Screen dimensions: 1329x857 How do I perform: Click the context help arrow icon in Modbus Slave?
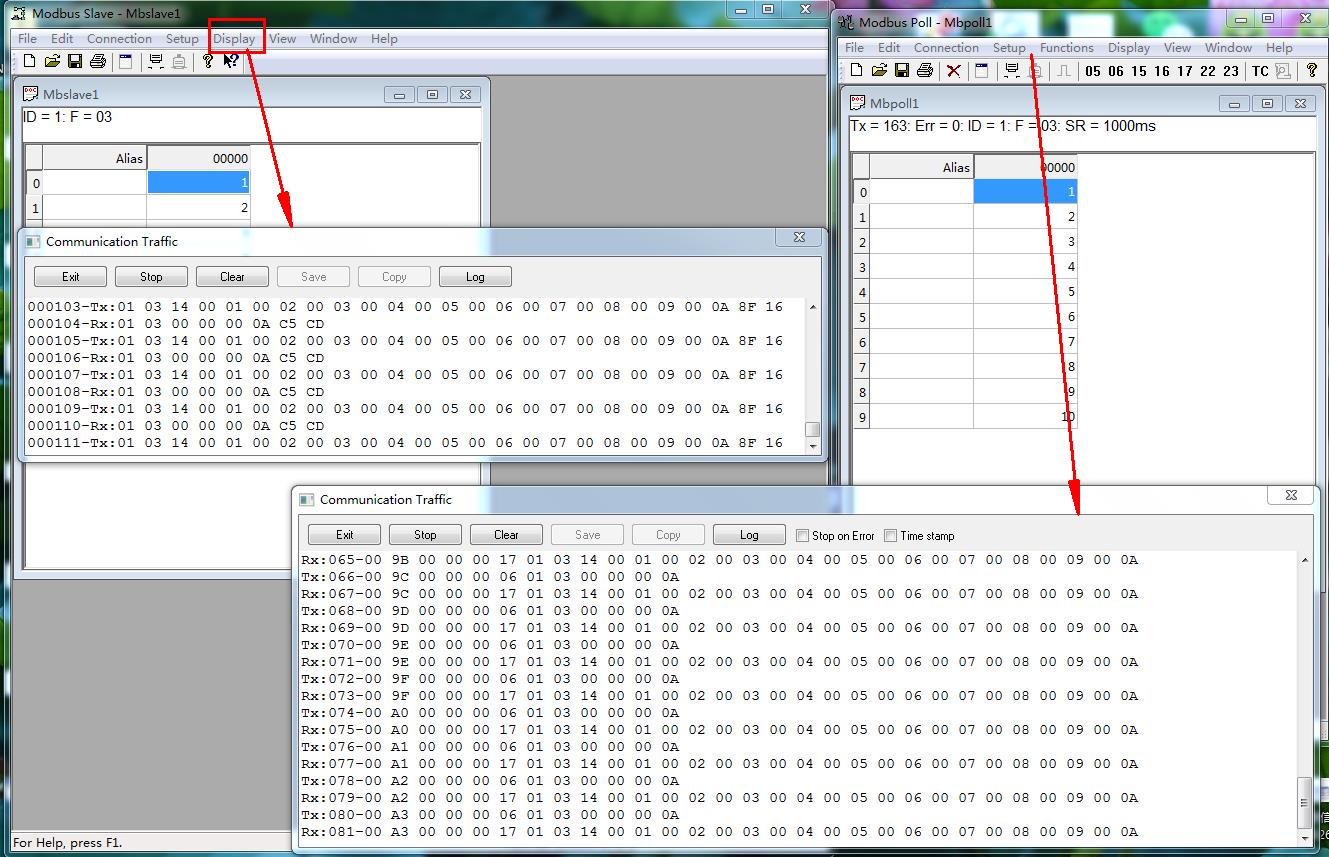[231, 62]
